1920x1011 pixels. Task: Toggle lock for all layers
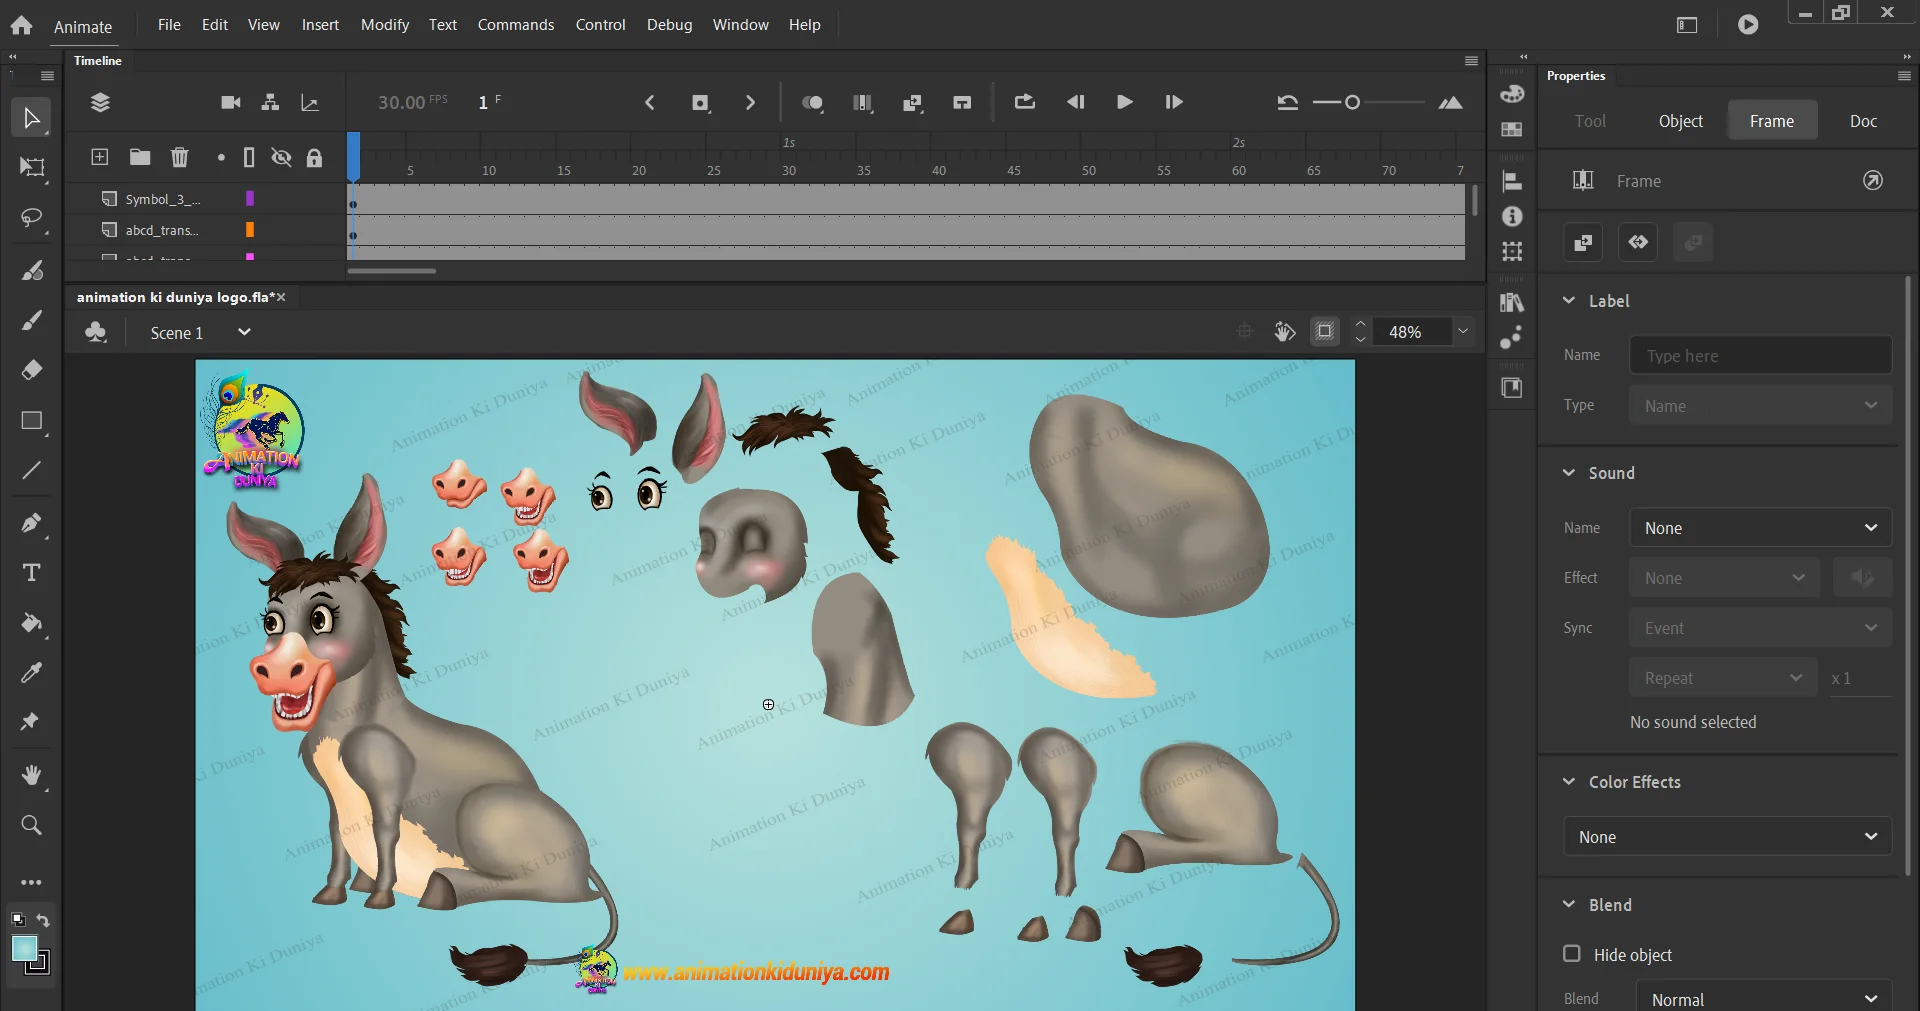point(314,157)
